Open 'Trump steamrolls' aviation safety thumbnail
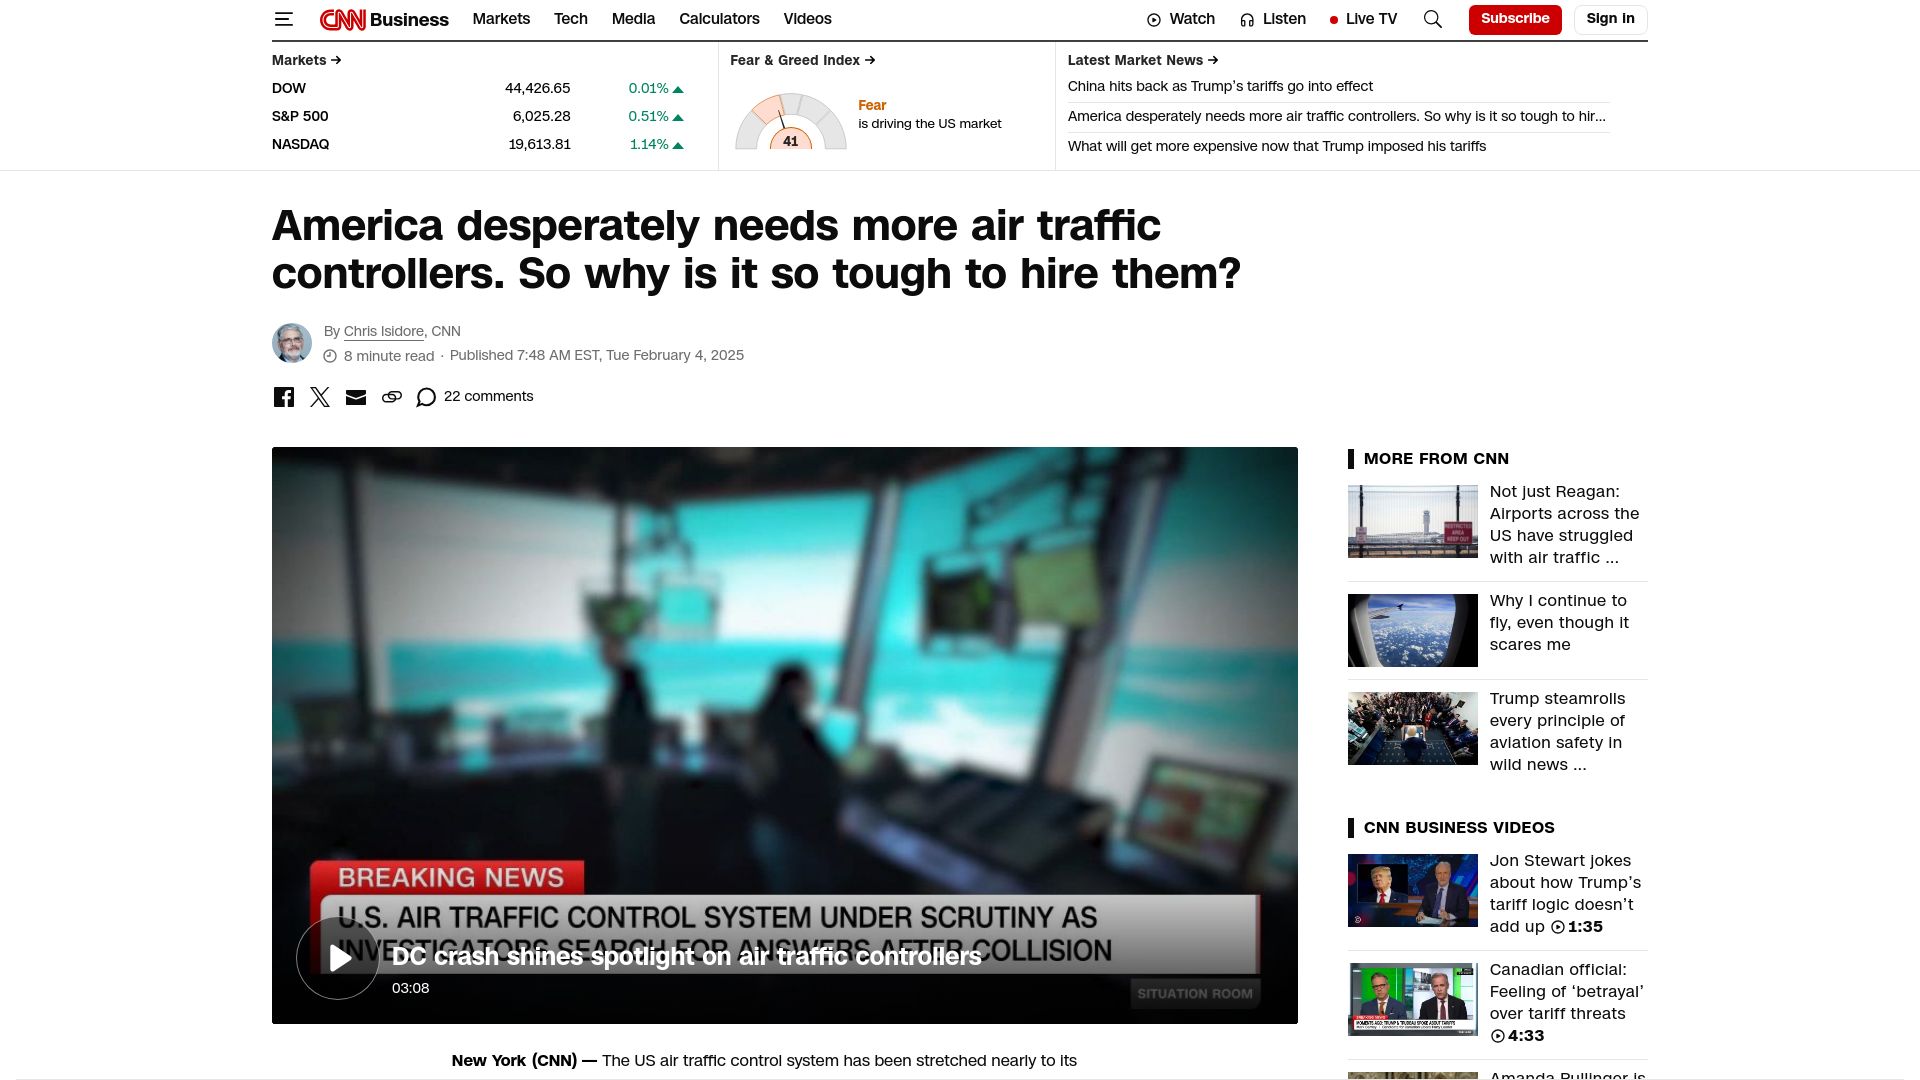The width and height of the screenshot is (1920, 1080). [x=1413, y=729]
